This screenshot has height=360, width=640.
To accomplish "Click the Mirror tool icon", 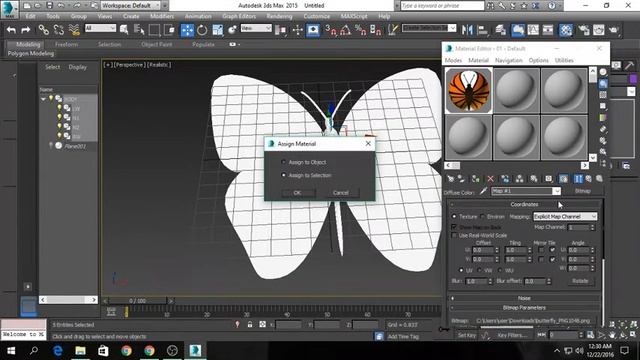I will [467, 30].
